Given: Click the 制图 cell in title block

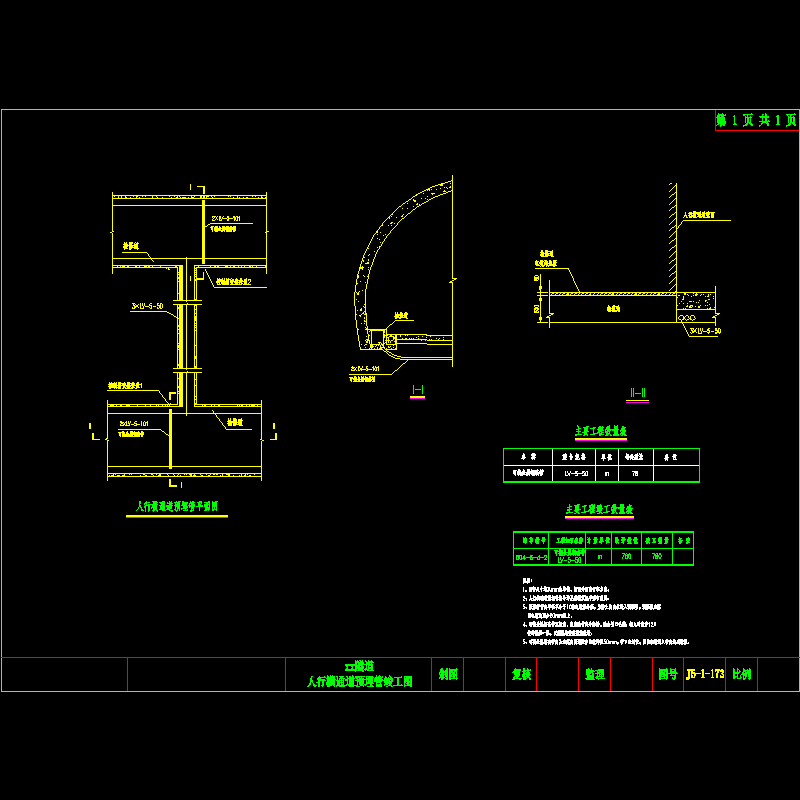Looking at the screenshot, I should coord(448,674).
